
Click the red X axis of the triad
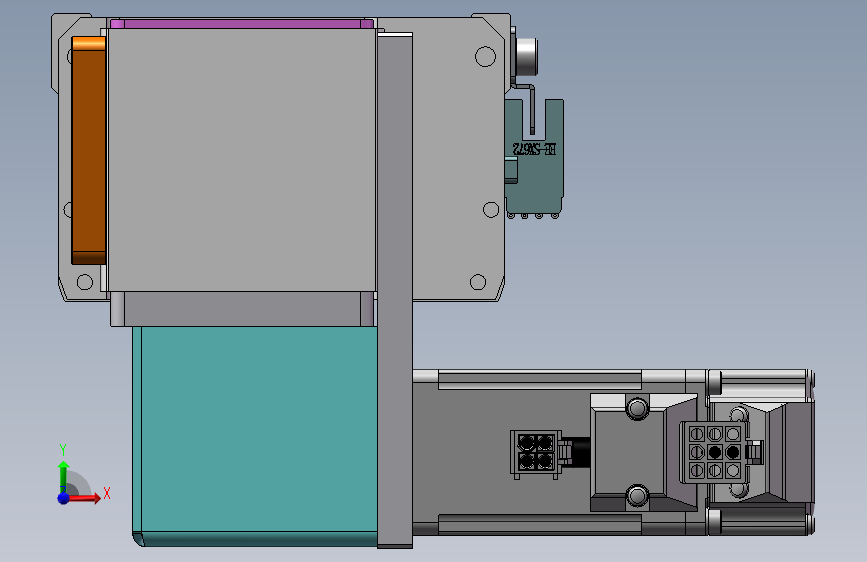pos(85,498)
